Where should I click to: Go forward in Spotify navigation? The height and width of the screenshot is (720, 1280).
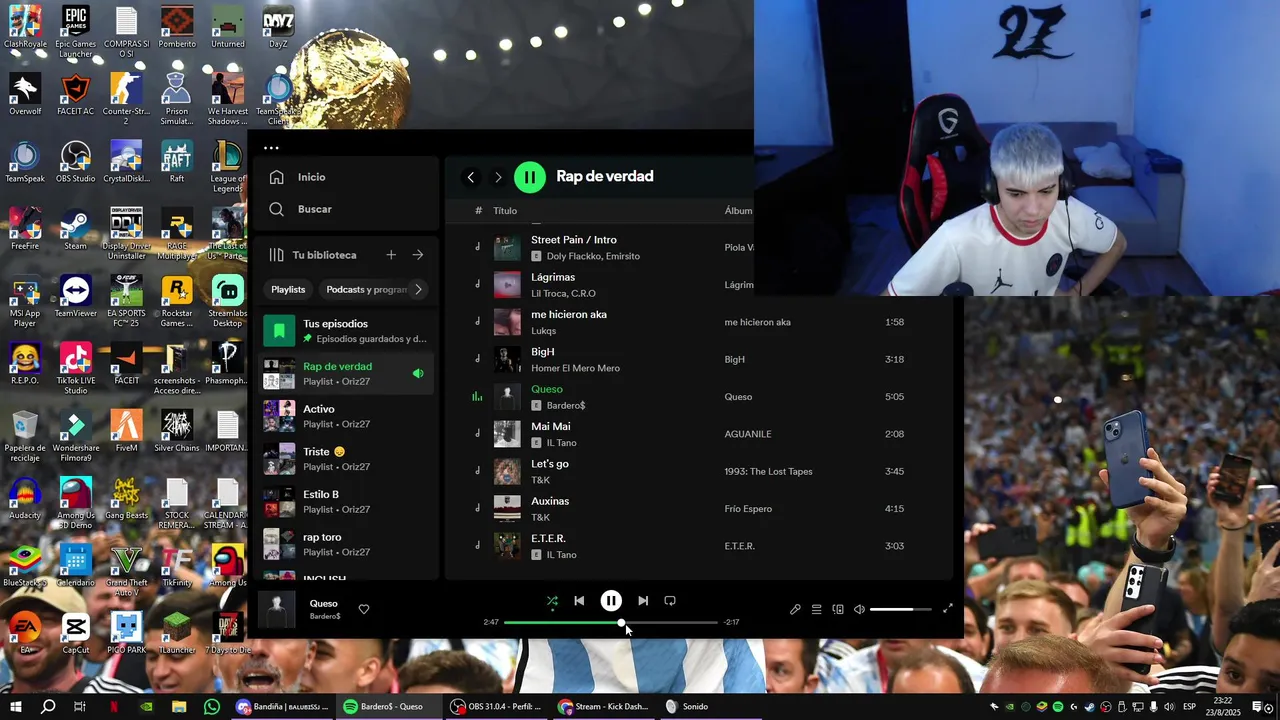coord(498,177)
